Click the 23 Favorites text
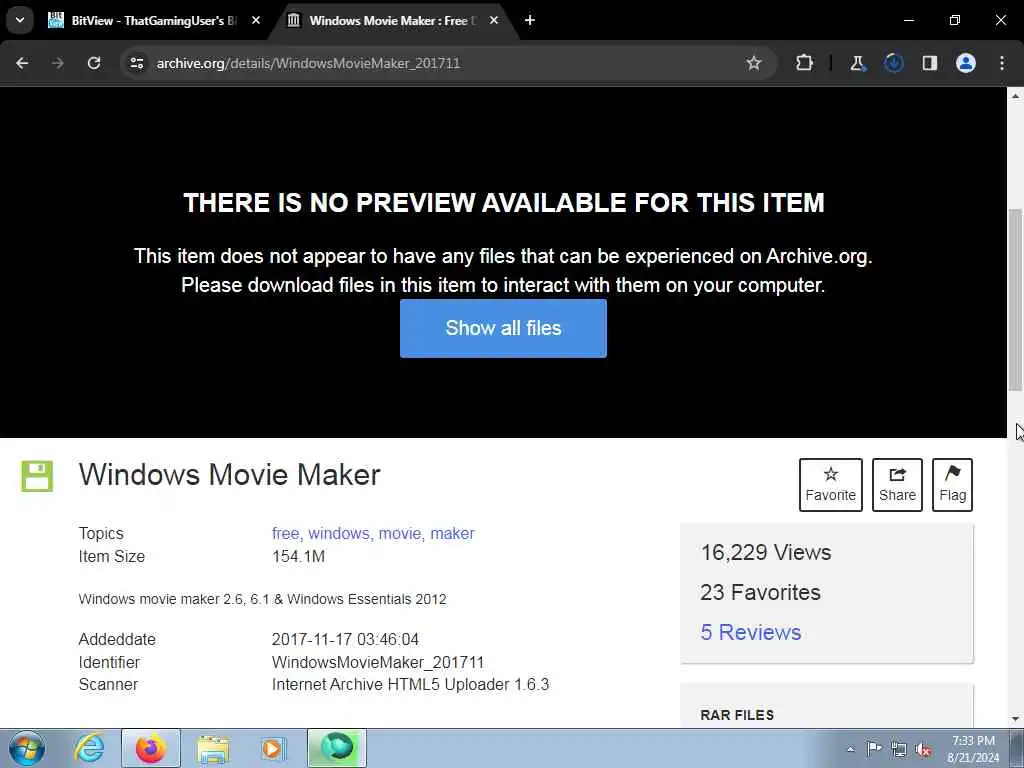 [x=760, y=592]
